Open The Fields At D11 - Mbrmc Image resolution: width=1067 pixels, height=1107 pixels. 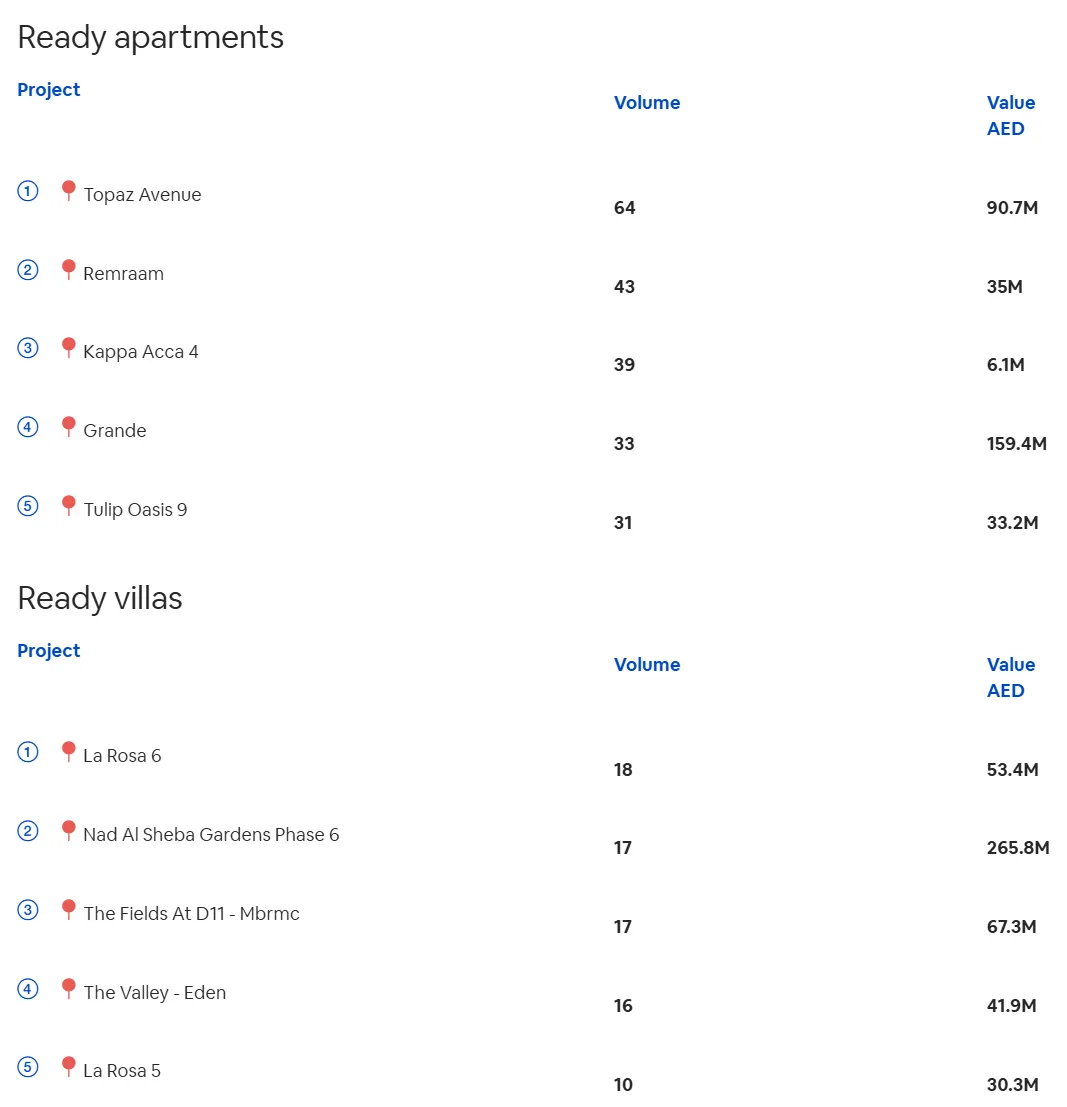pyautogui.click(x=191, y=914)
